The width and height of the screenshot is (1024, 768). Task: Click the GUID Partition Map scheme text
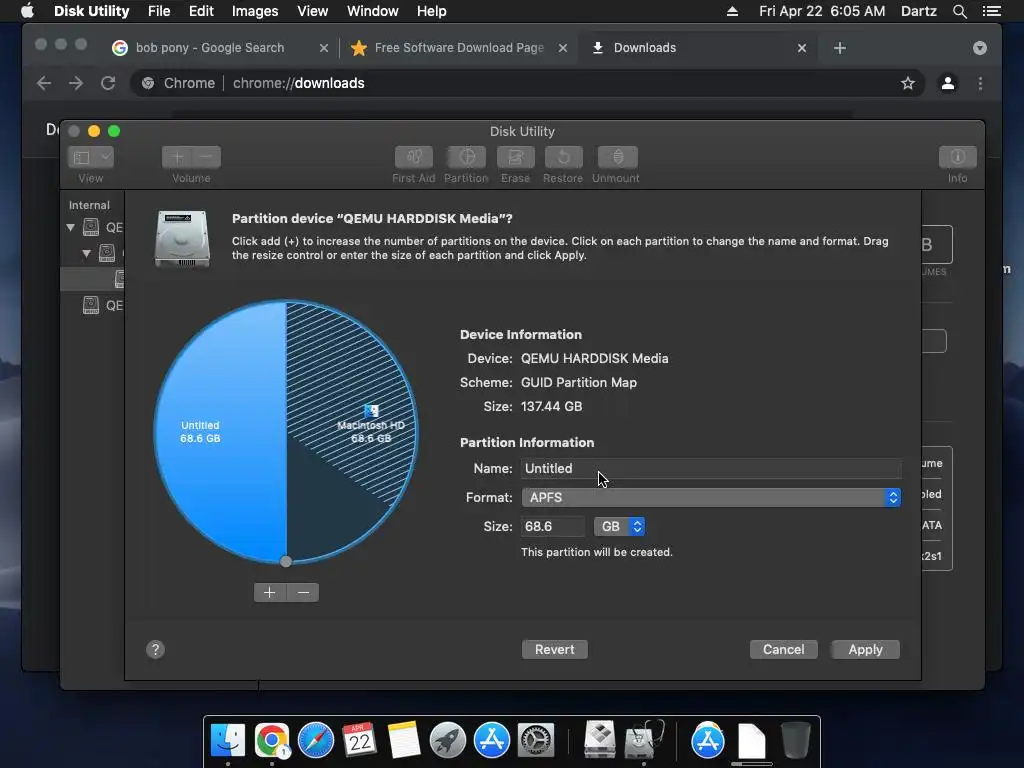click(x=579, y=383)
